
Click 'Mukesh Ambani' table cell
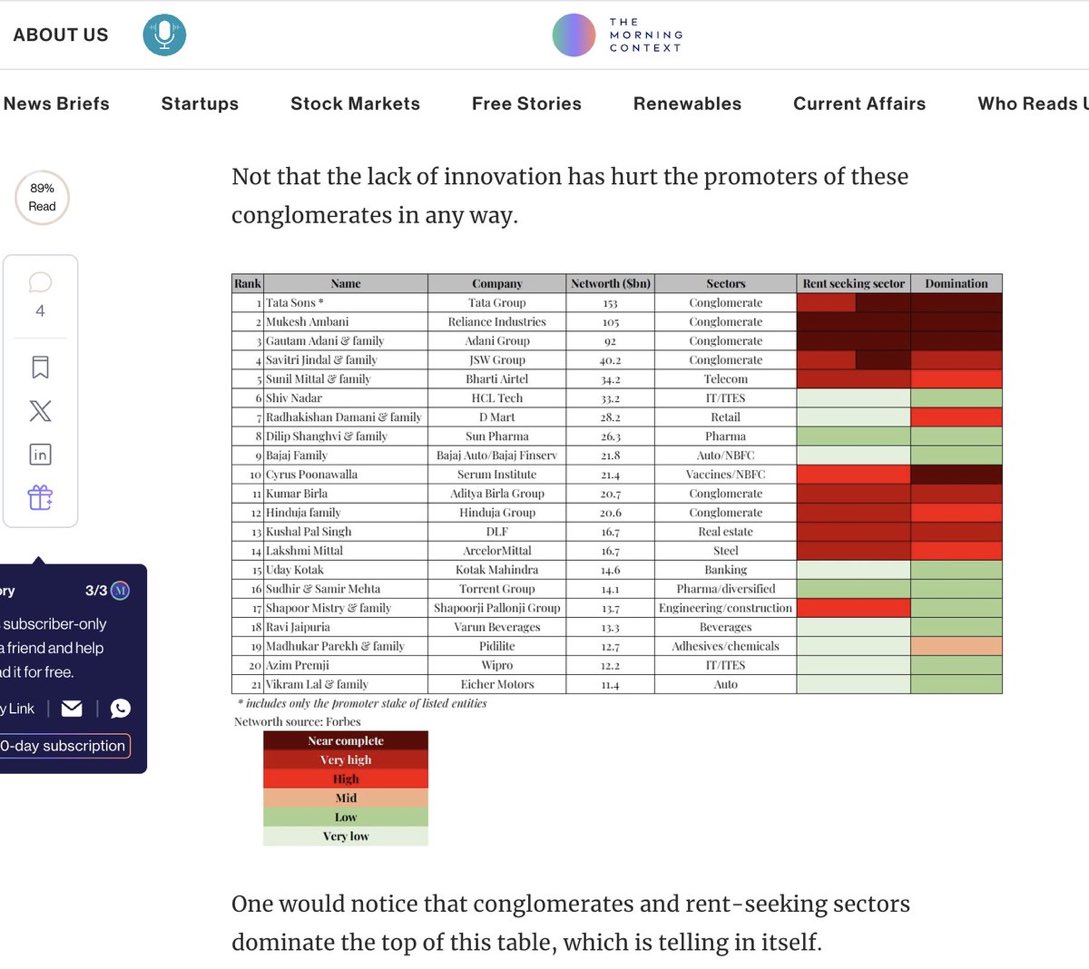click(345, 322)
